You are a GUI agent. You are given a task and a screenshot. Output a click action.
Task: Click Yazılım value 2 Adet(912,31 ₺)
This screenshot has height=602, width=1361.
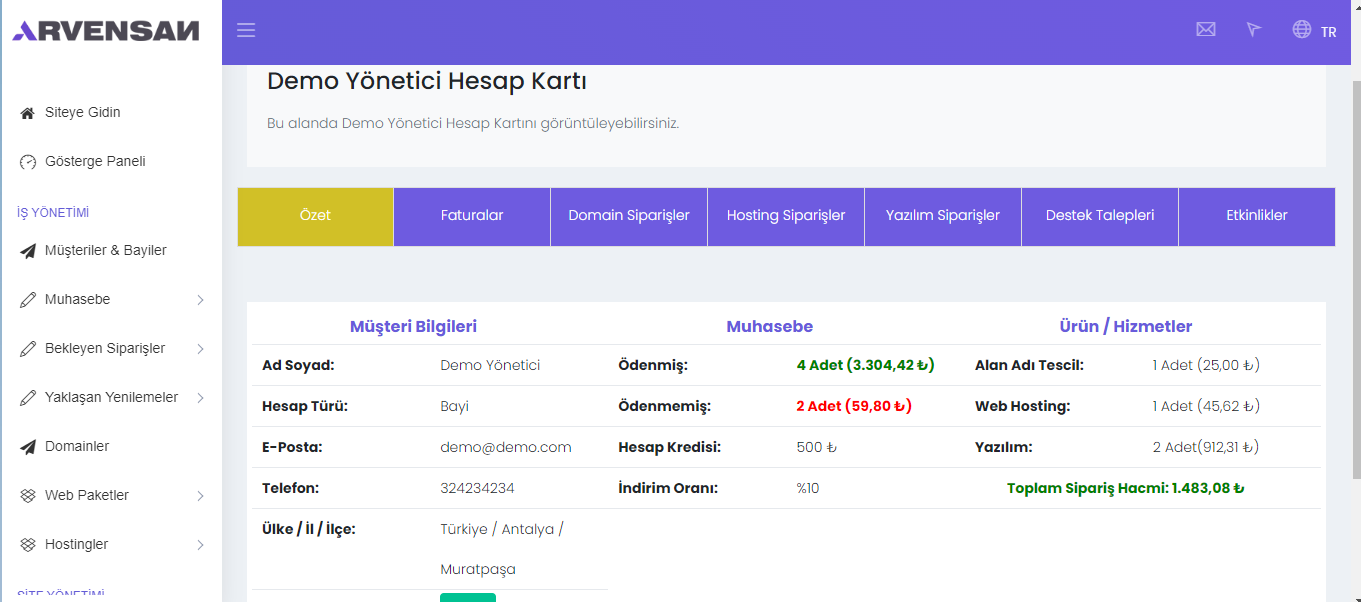(1206, 447)
